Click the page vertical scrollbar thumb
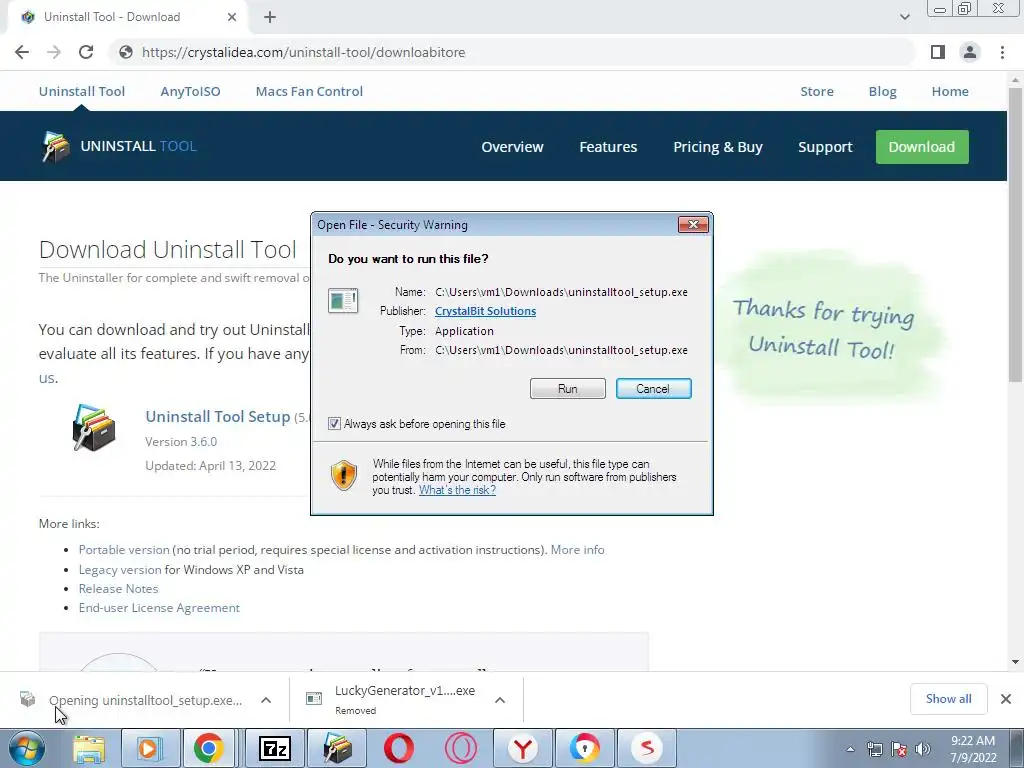This screenshot has width=1024, height=768. click(x=1015, y=235)
